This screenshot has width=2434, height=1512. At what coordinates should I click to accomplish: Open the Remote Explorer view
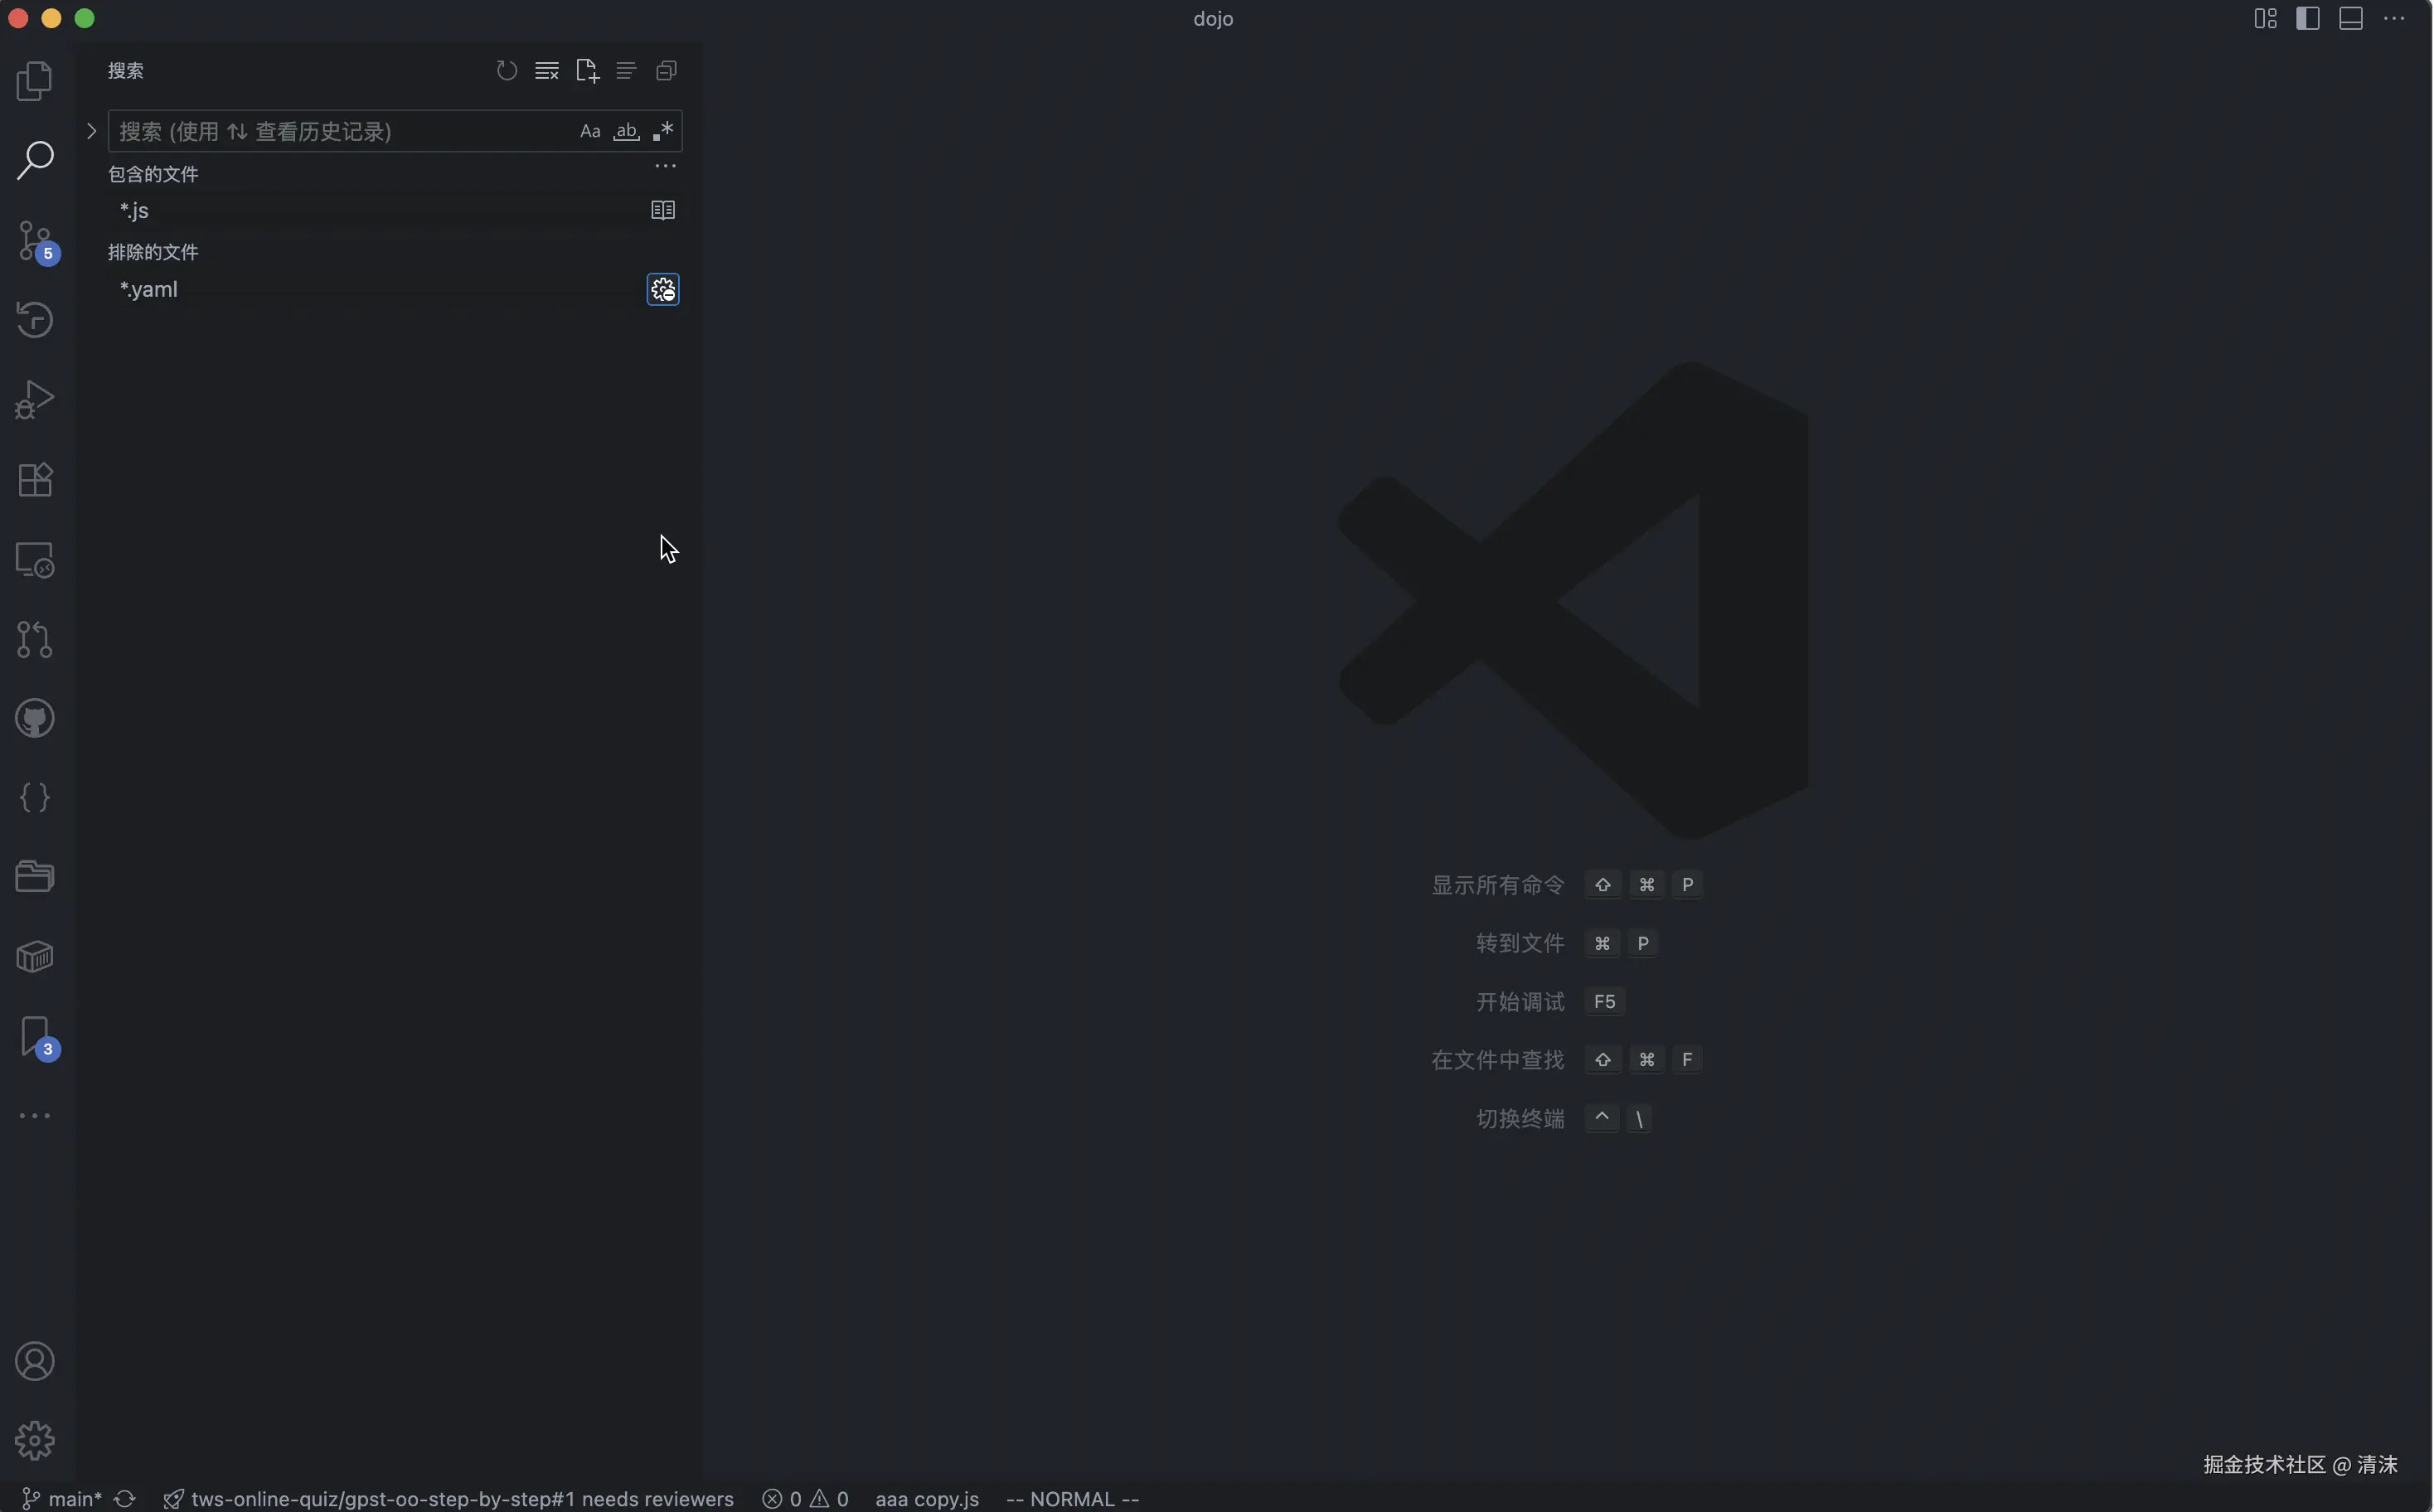(x=35, y=560)
